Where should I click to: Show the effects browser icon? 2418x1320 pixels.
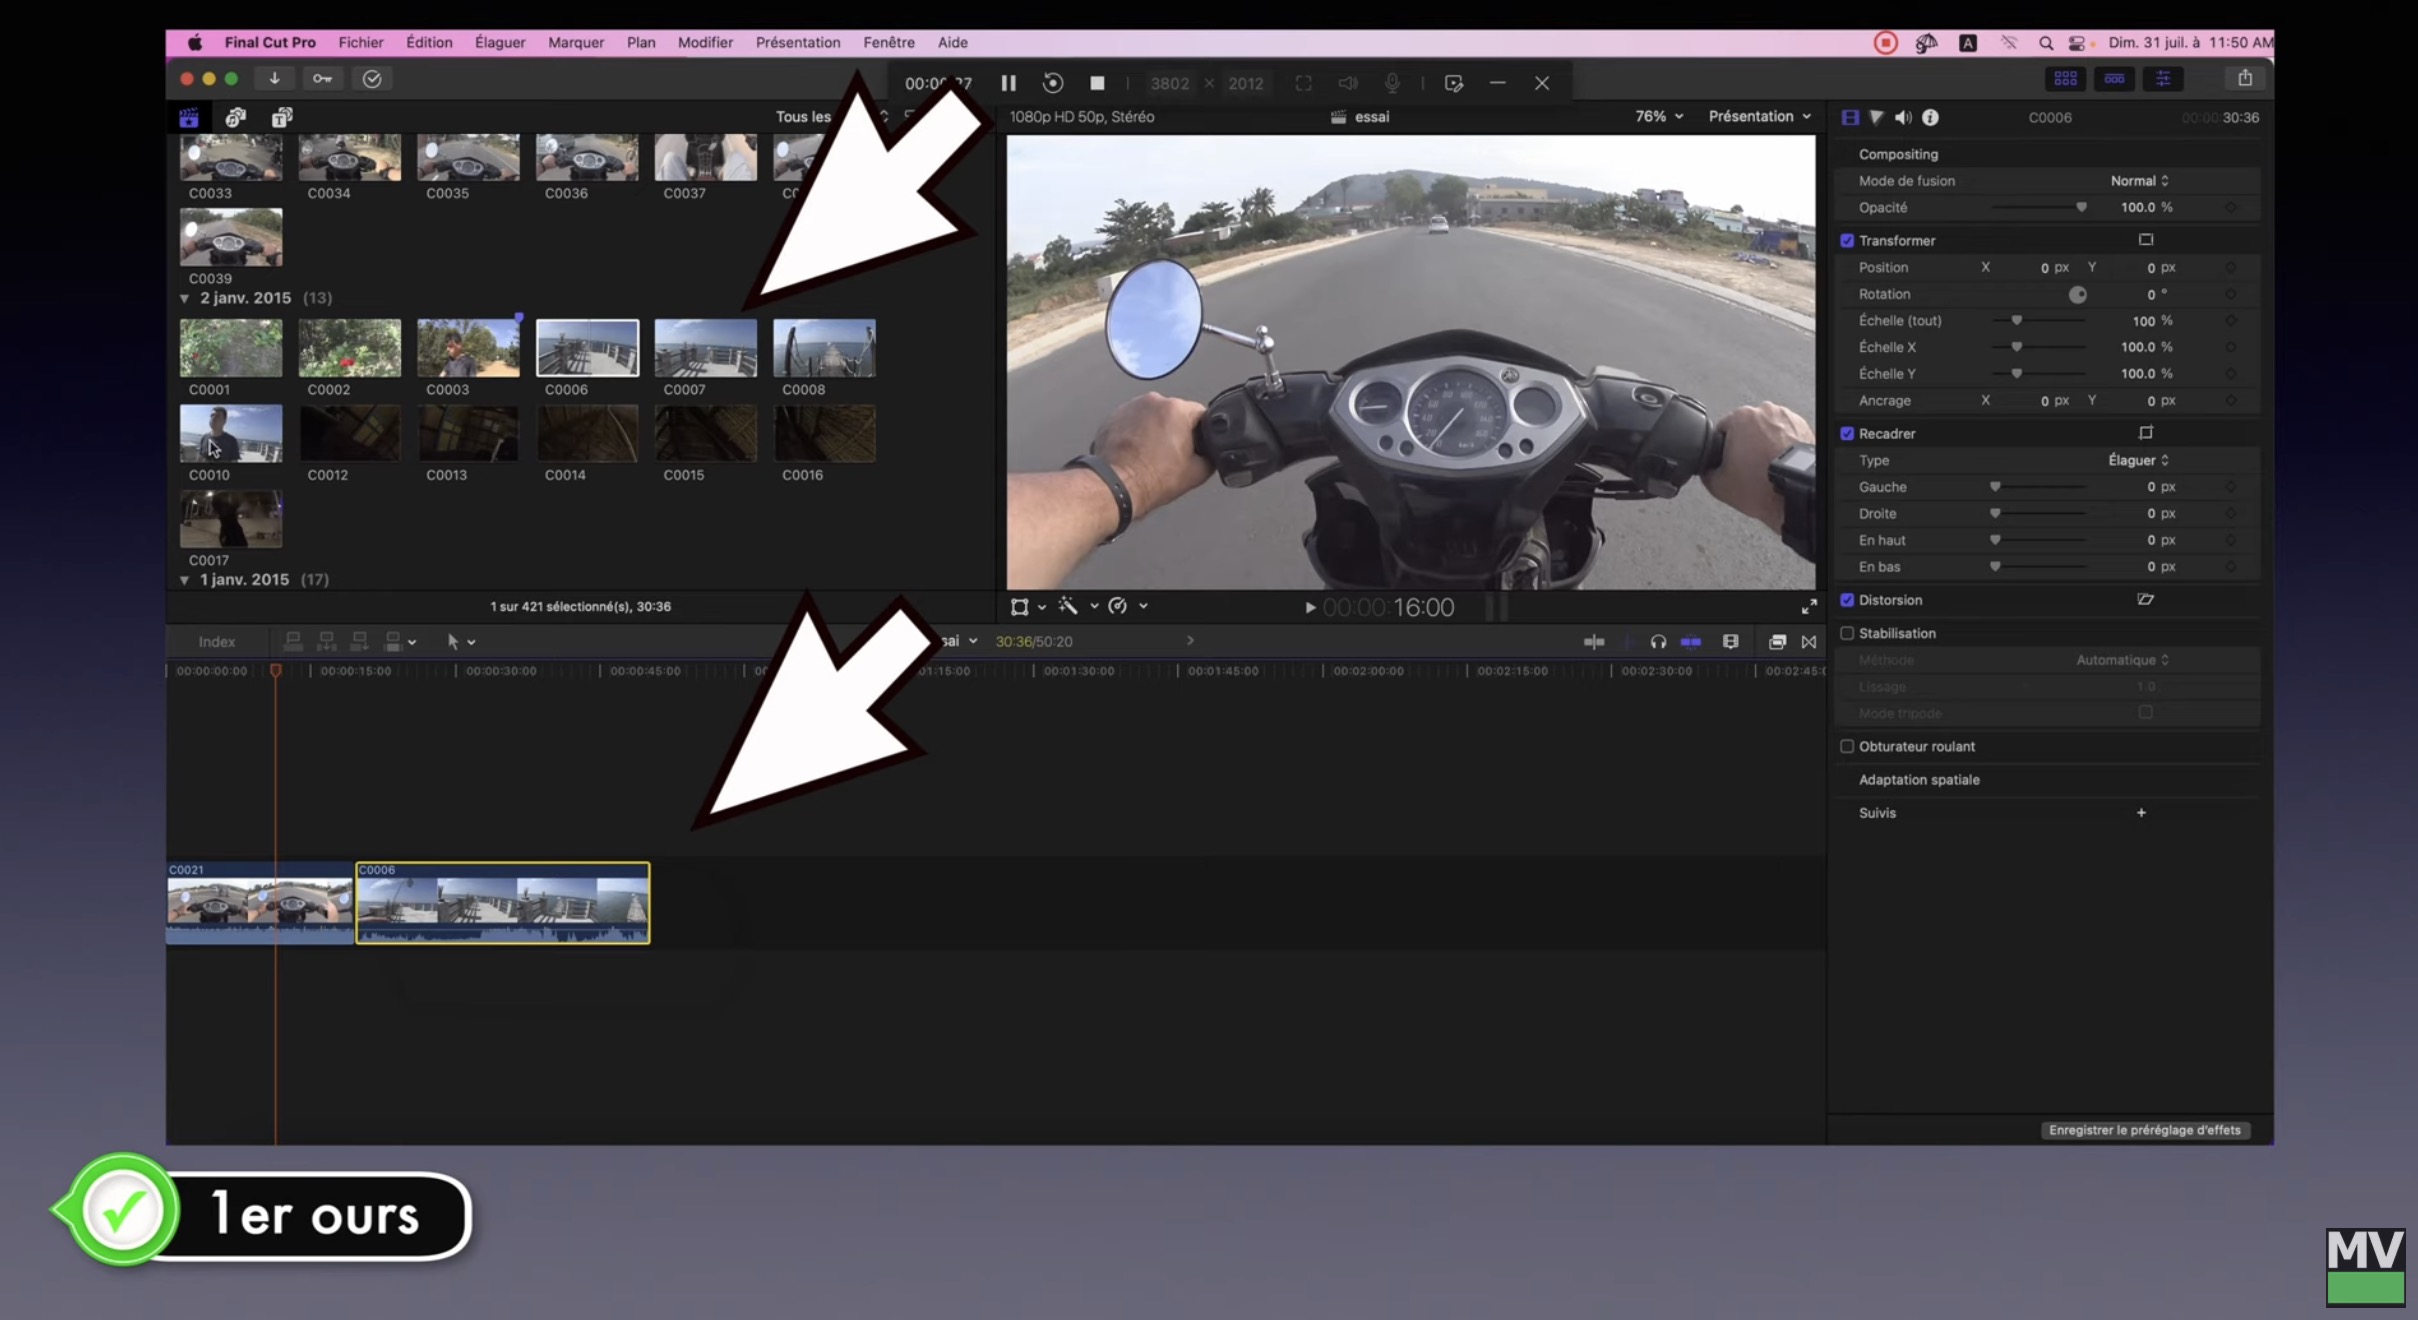[x=1777, y=642]
